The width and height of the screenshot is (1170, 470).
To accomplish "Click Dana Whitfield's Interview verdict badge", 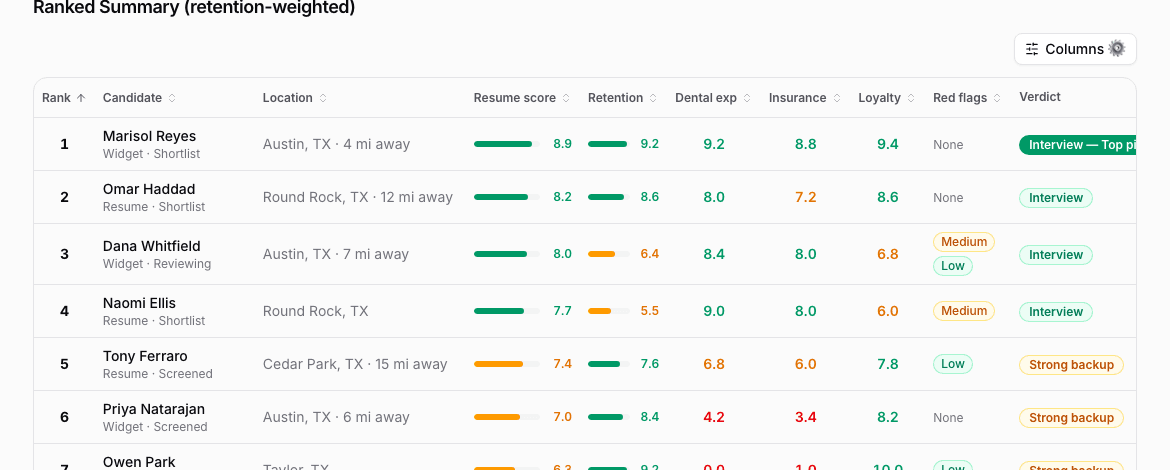I will click(x=1056, y=254).
